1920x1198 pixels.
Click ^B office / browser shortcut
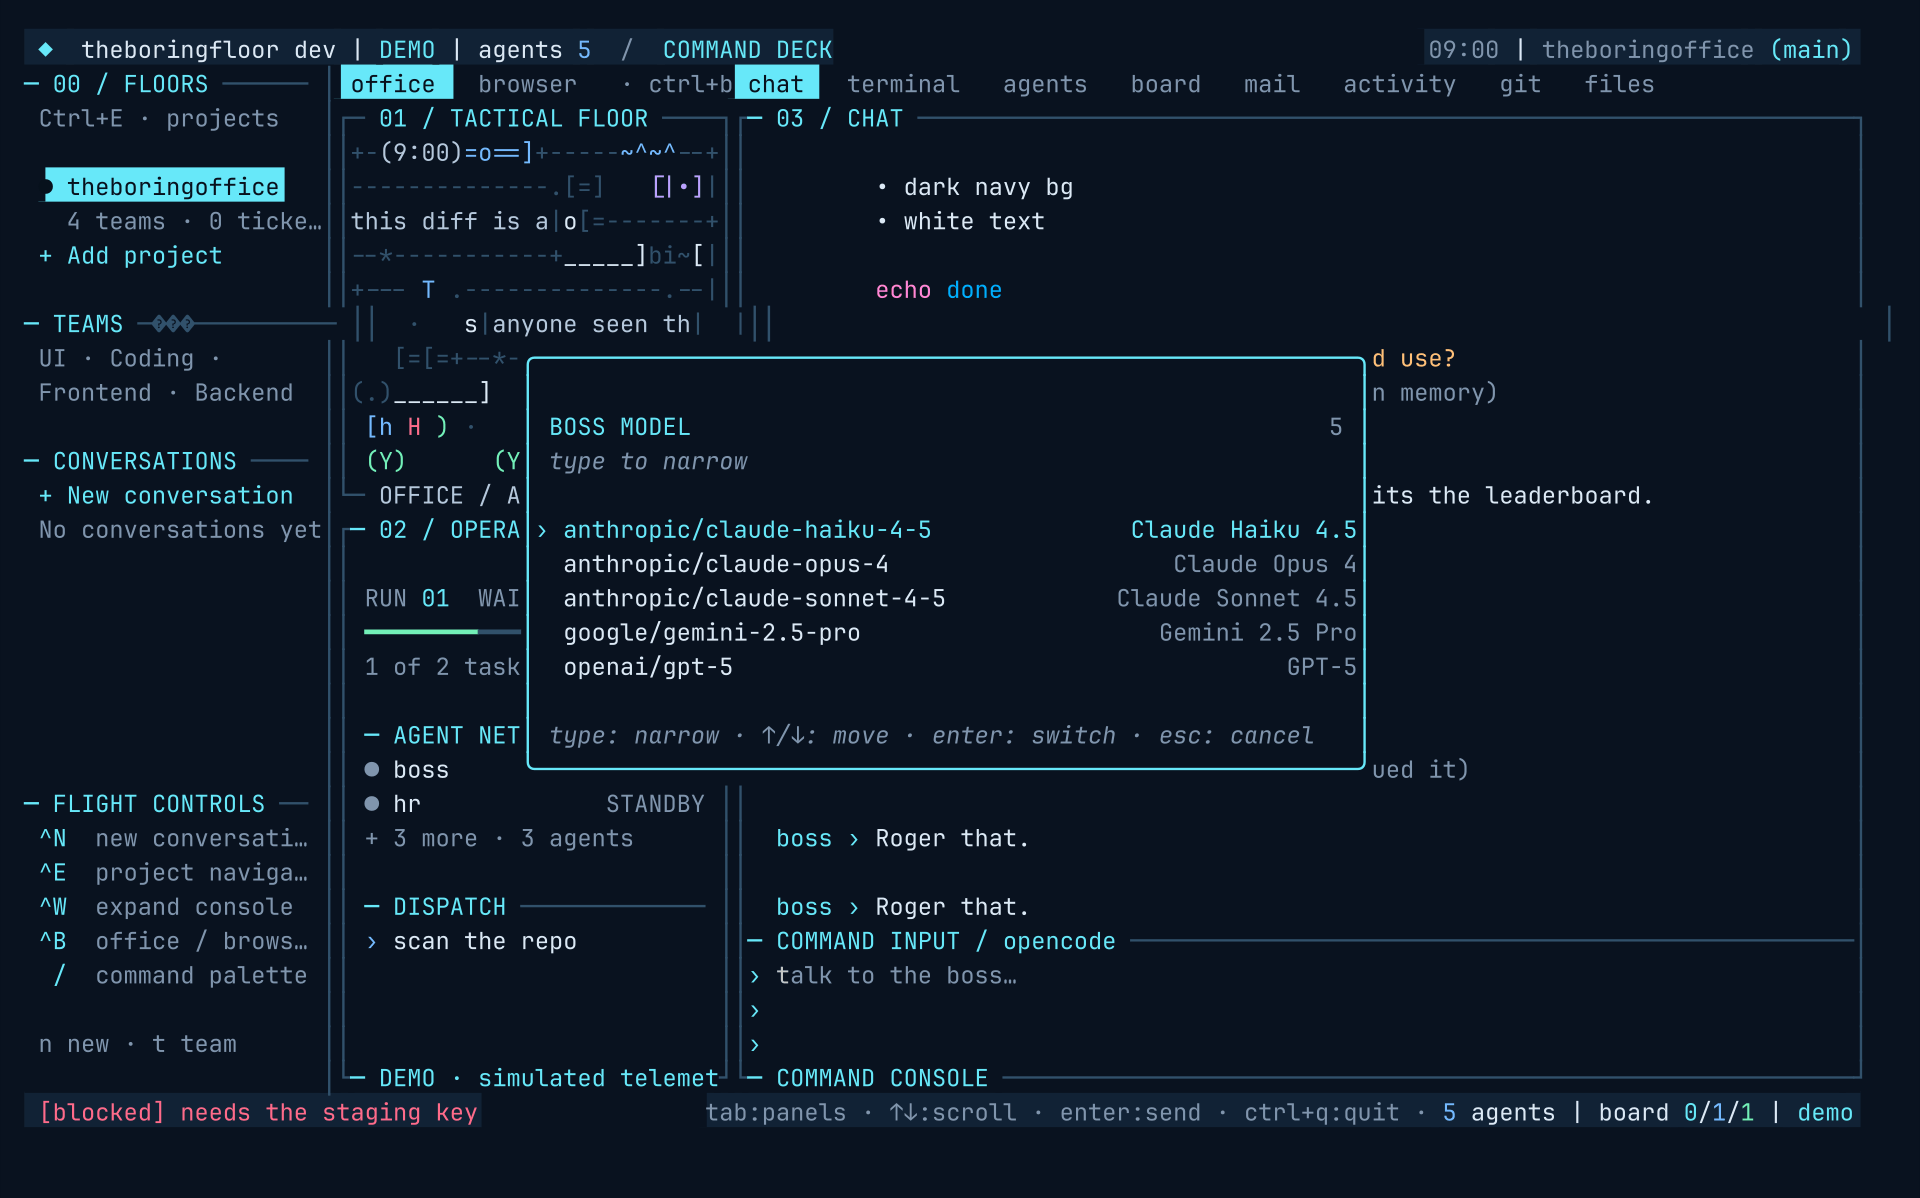tap(173, 941)
